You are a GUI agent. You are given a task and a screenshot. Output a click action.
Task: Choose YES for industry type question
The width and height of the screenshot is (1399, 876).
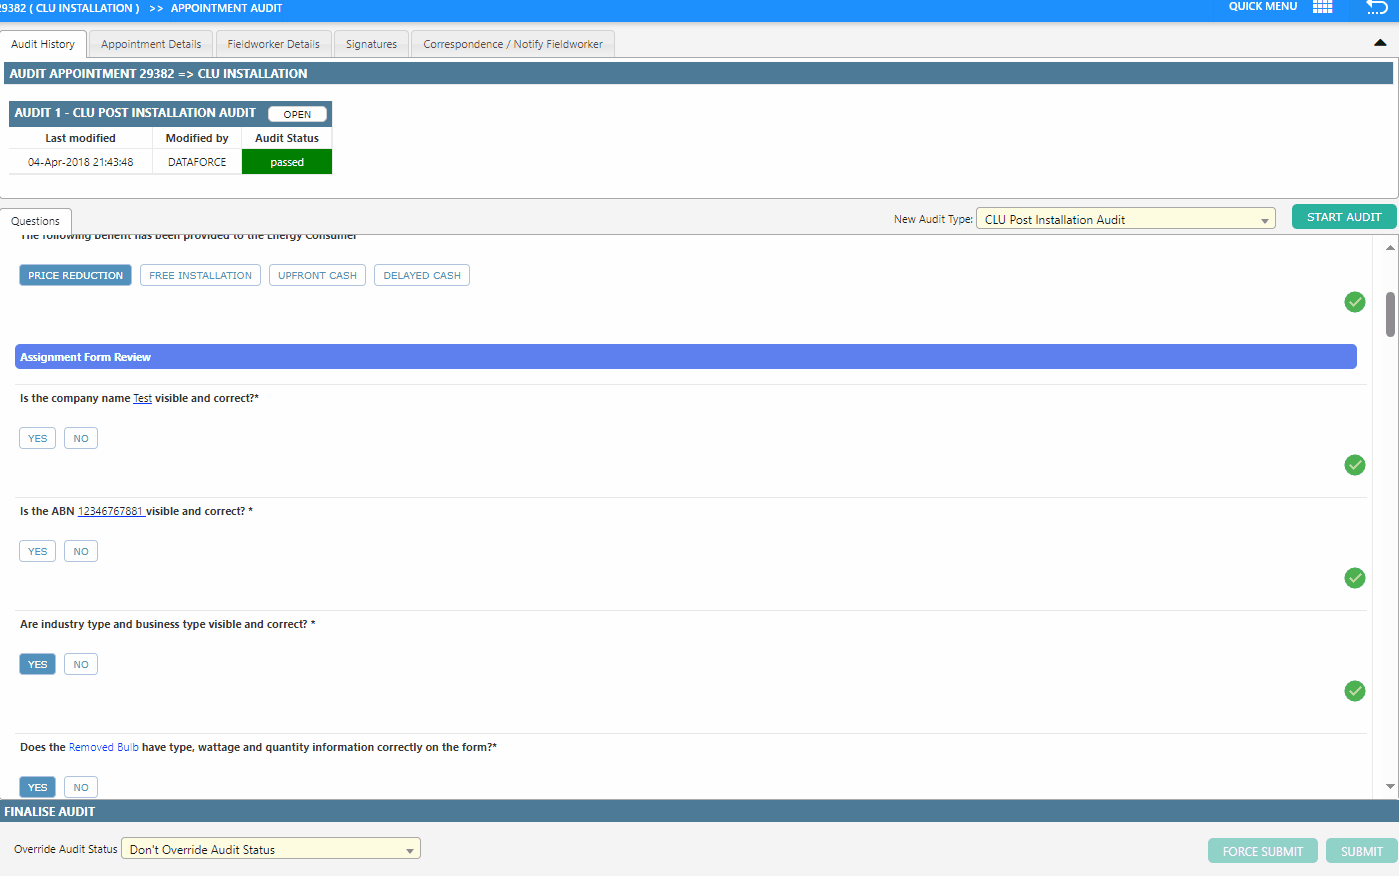click(x=38, y=664)
